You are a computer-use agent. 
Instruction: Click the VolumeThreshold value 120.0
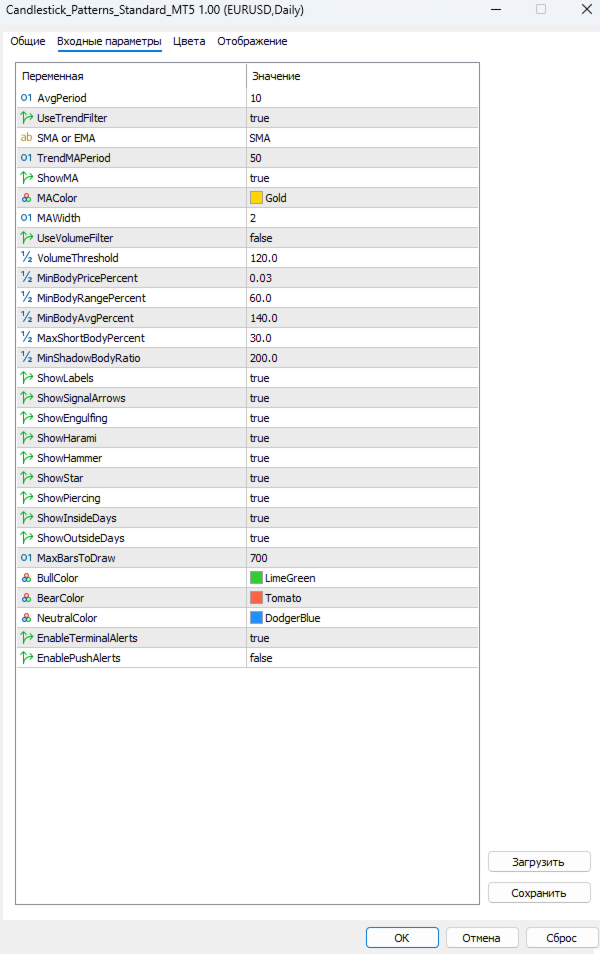(x=362, y=258)
